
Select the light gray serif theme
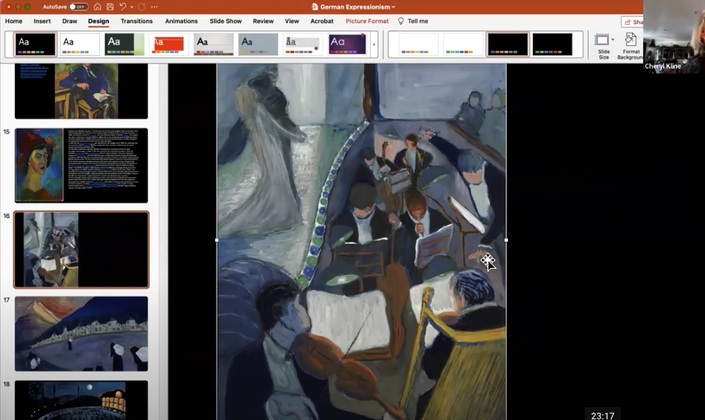coord(303,44)
